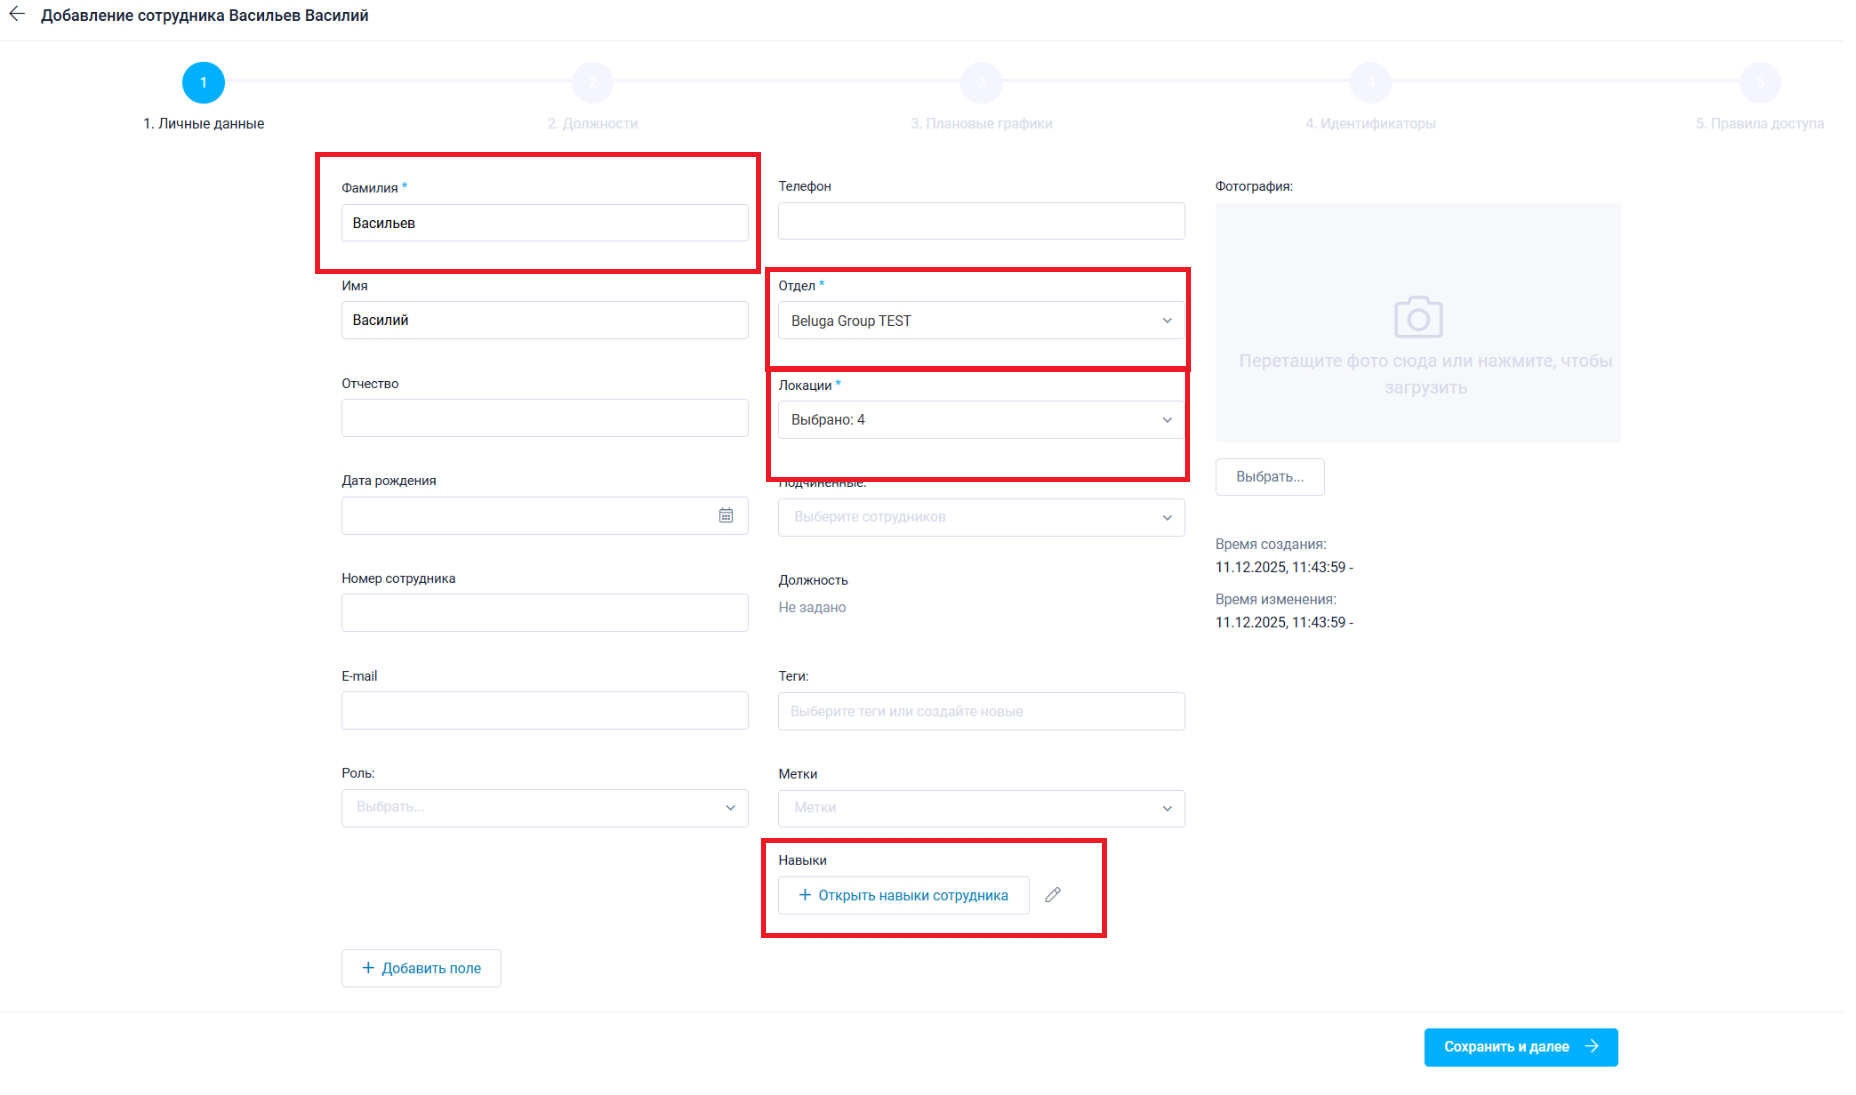This screenshot has height=1095, width=1856.
Task: Open the subordinates employee selector
Action: (980, 517)
